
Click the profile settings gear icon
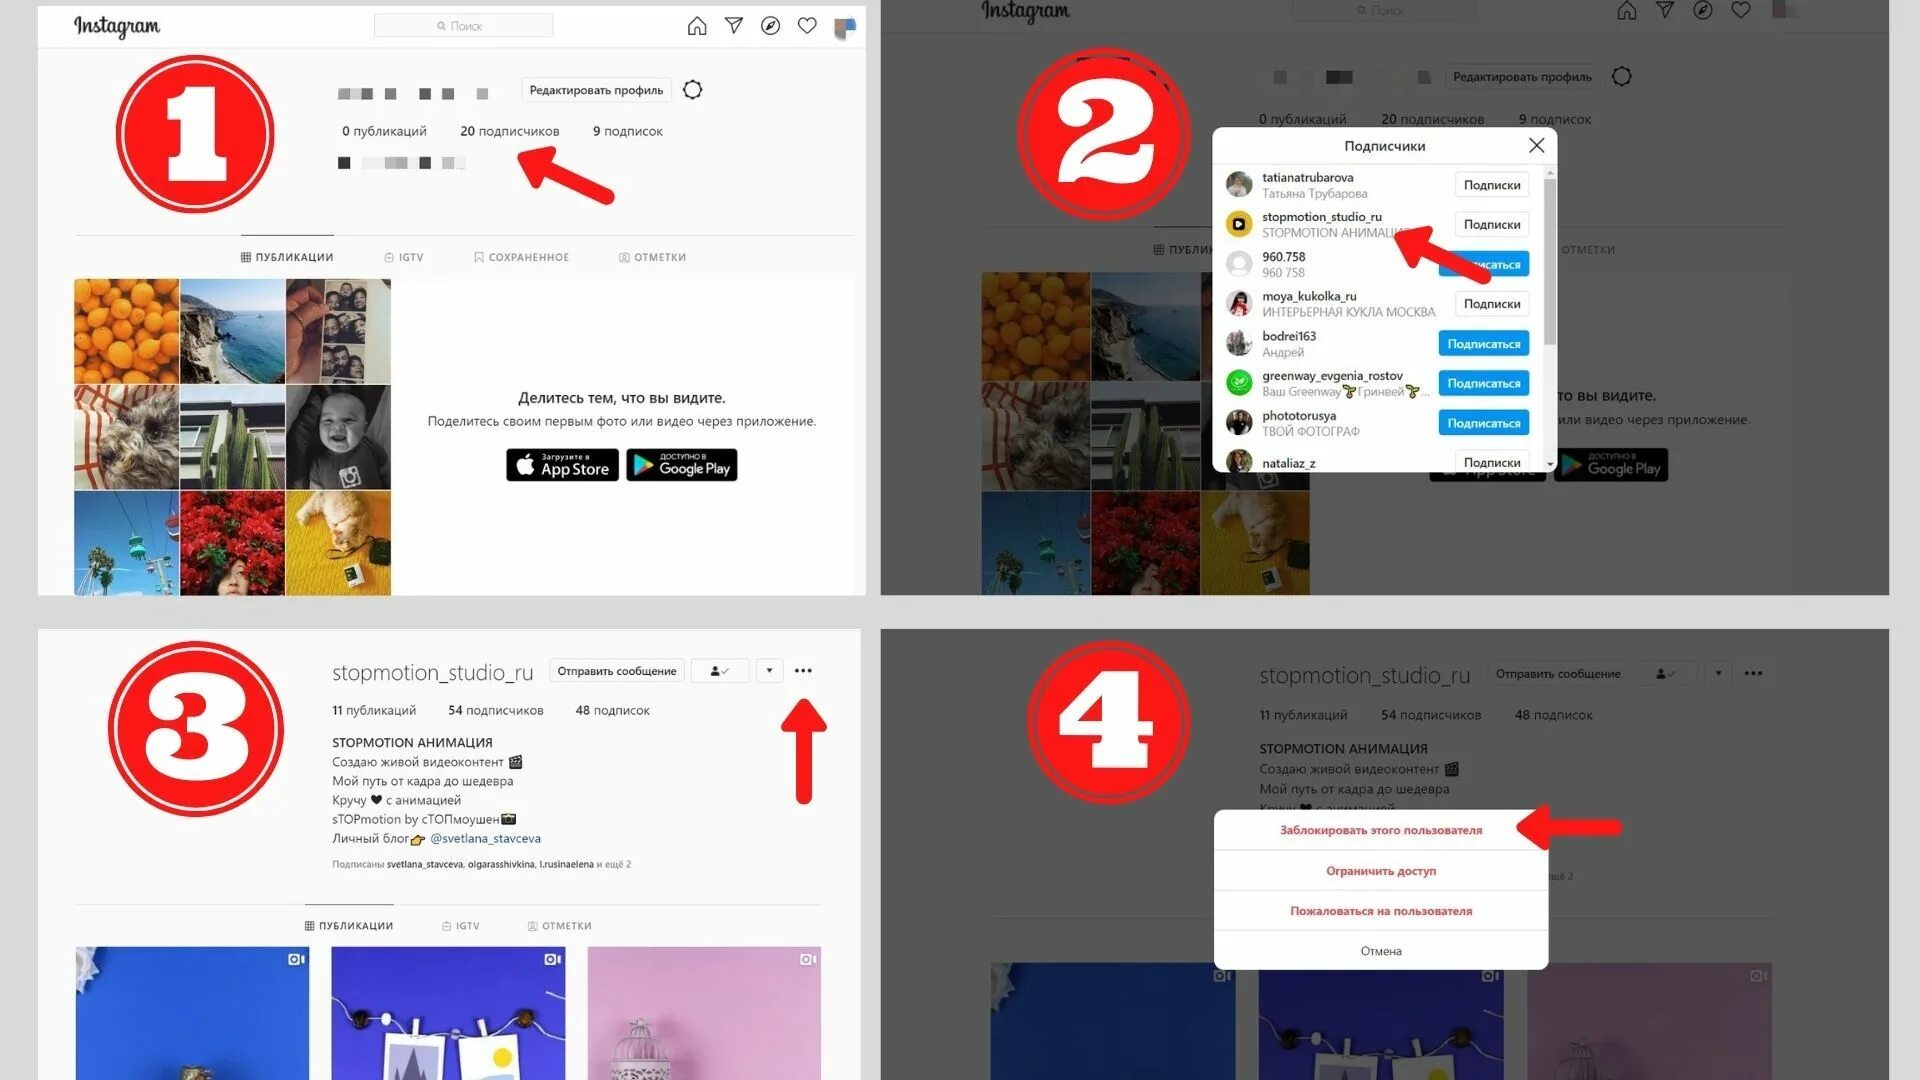(692, 88)
